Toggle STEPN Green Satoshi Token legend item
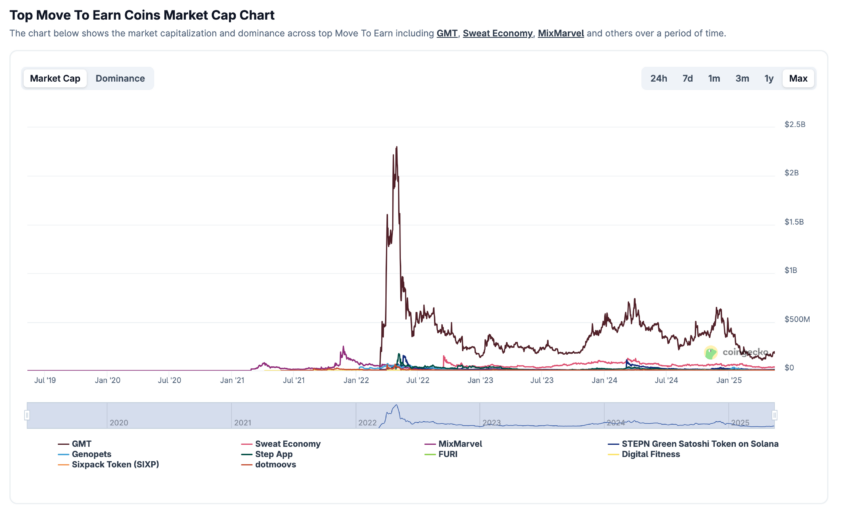 click(x=693, y=444)
